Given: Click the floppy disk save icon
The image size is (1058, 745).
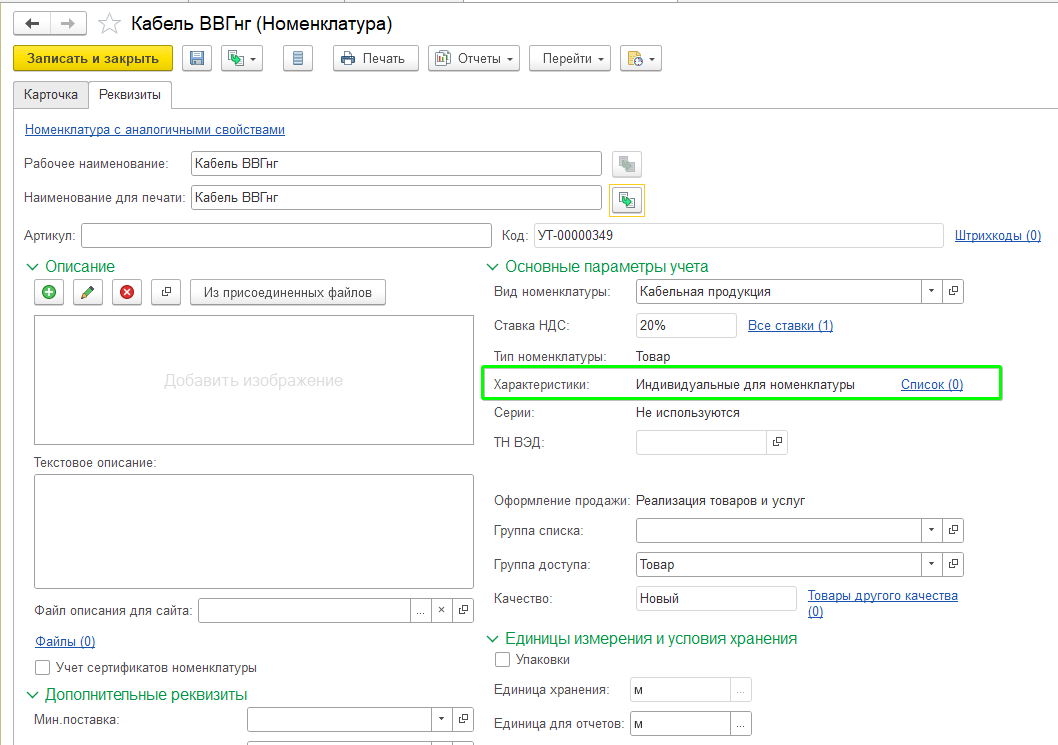Looking at the screenshot, I should coord(197,59).
